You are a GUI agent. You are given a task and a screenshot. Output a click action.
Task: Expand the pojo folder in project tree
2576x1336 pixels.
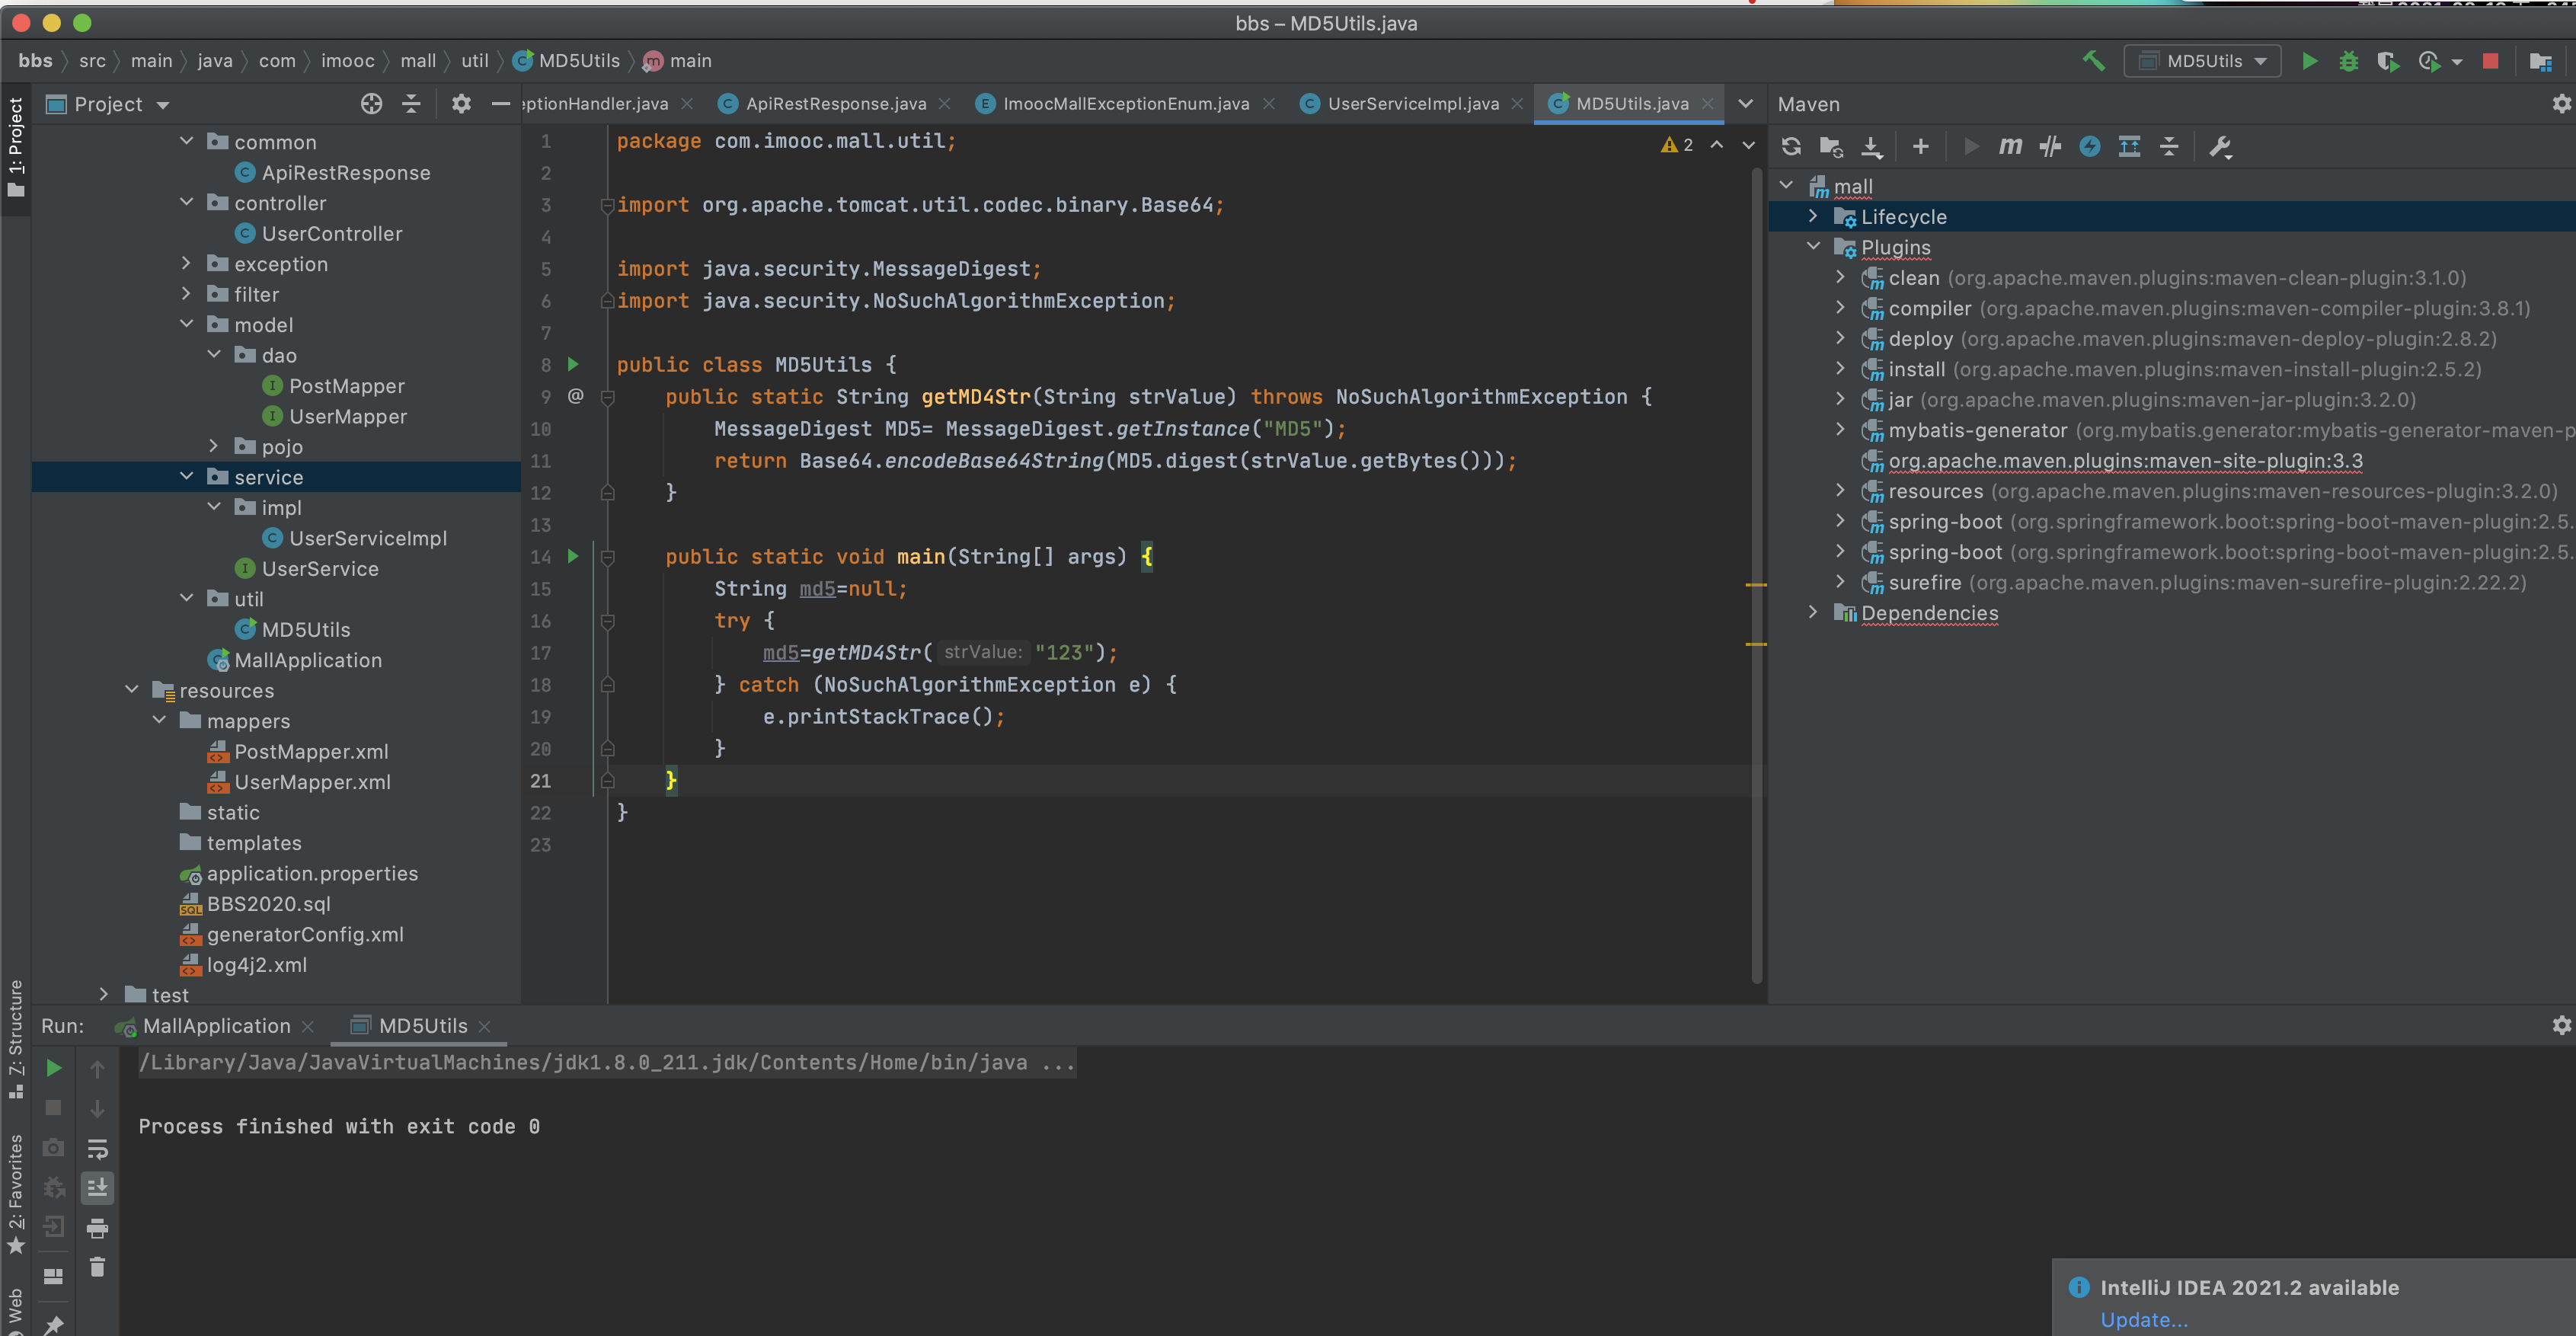point(213,446)
